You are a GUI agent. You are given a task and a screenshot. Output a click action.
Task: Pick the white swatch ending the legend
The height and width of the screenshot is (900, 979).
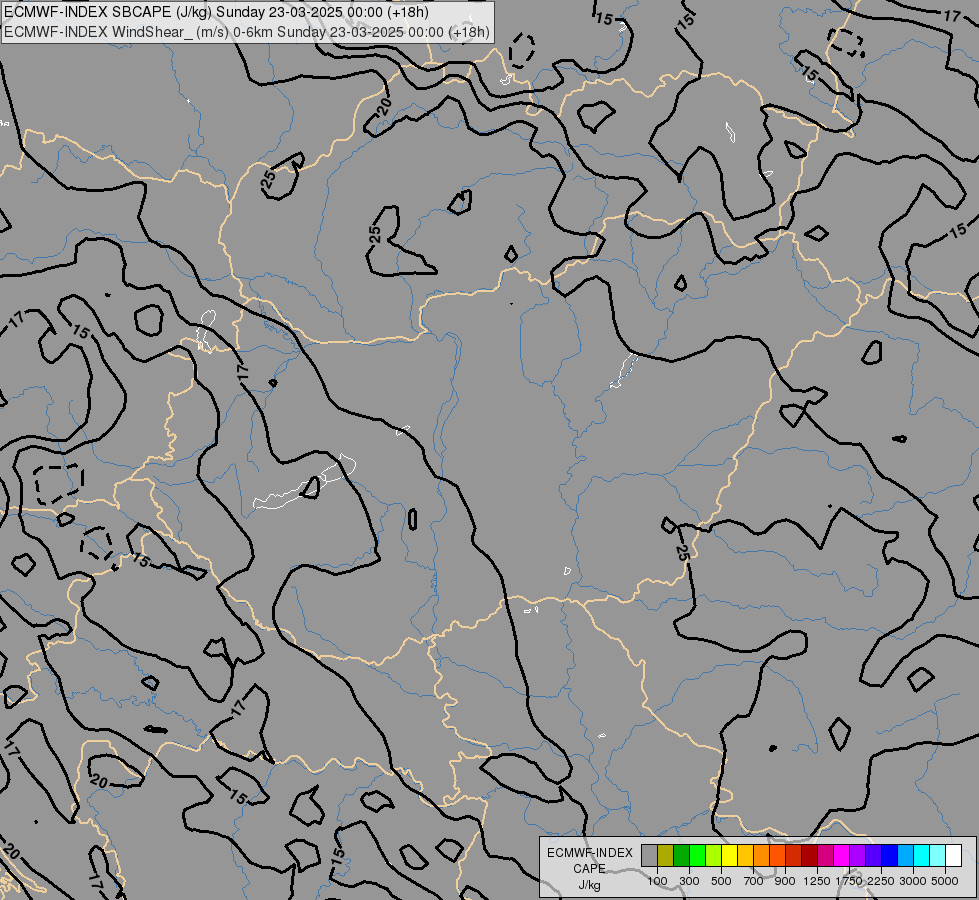point(953,855)
